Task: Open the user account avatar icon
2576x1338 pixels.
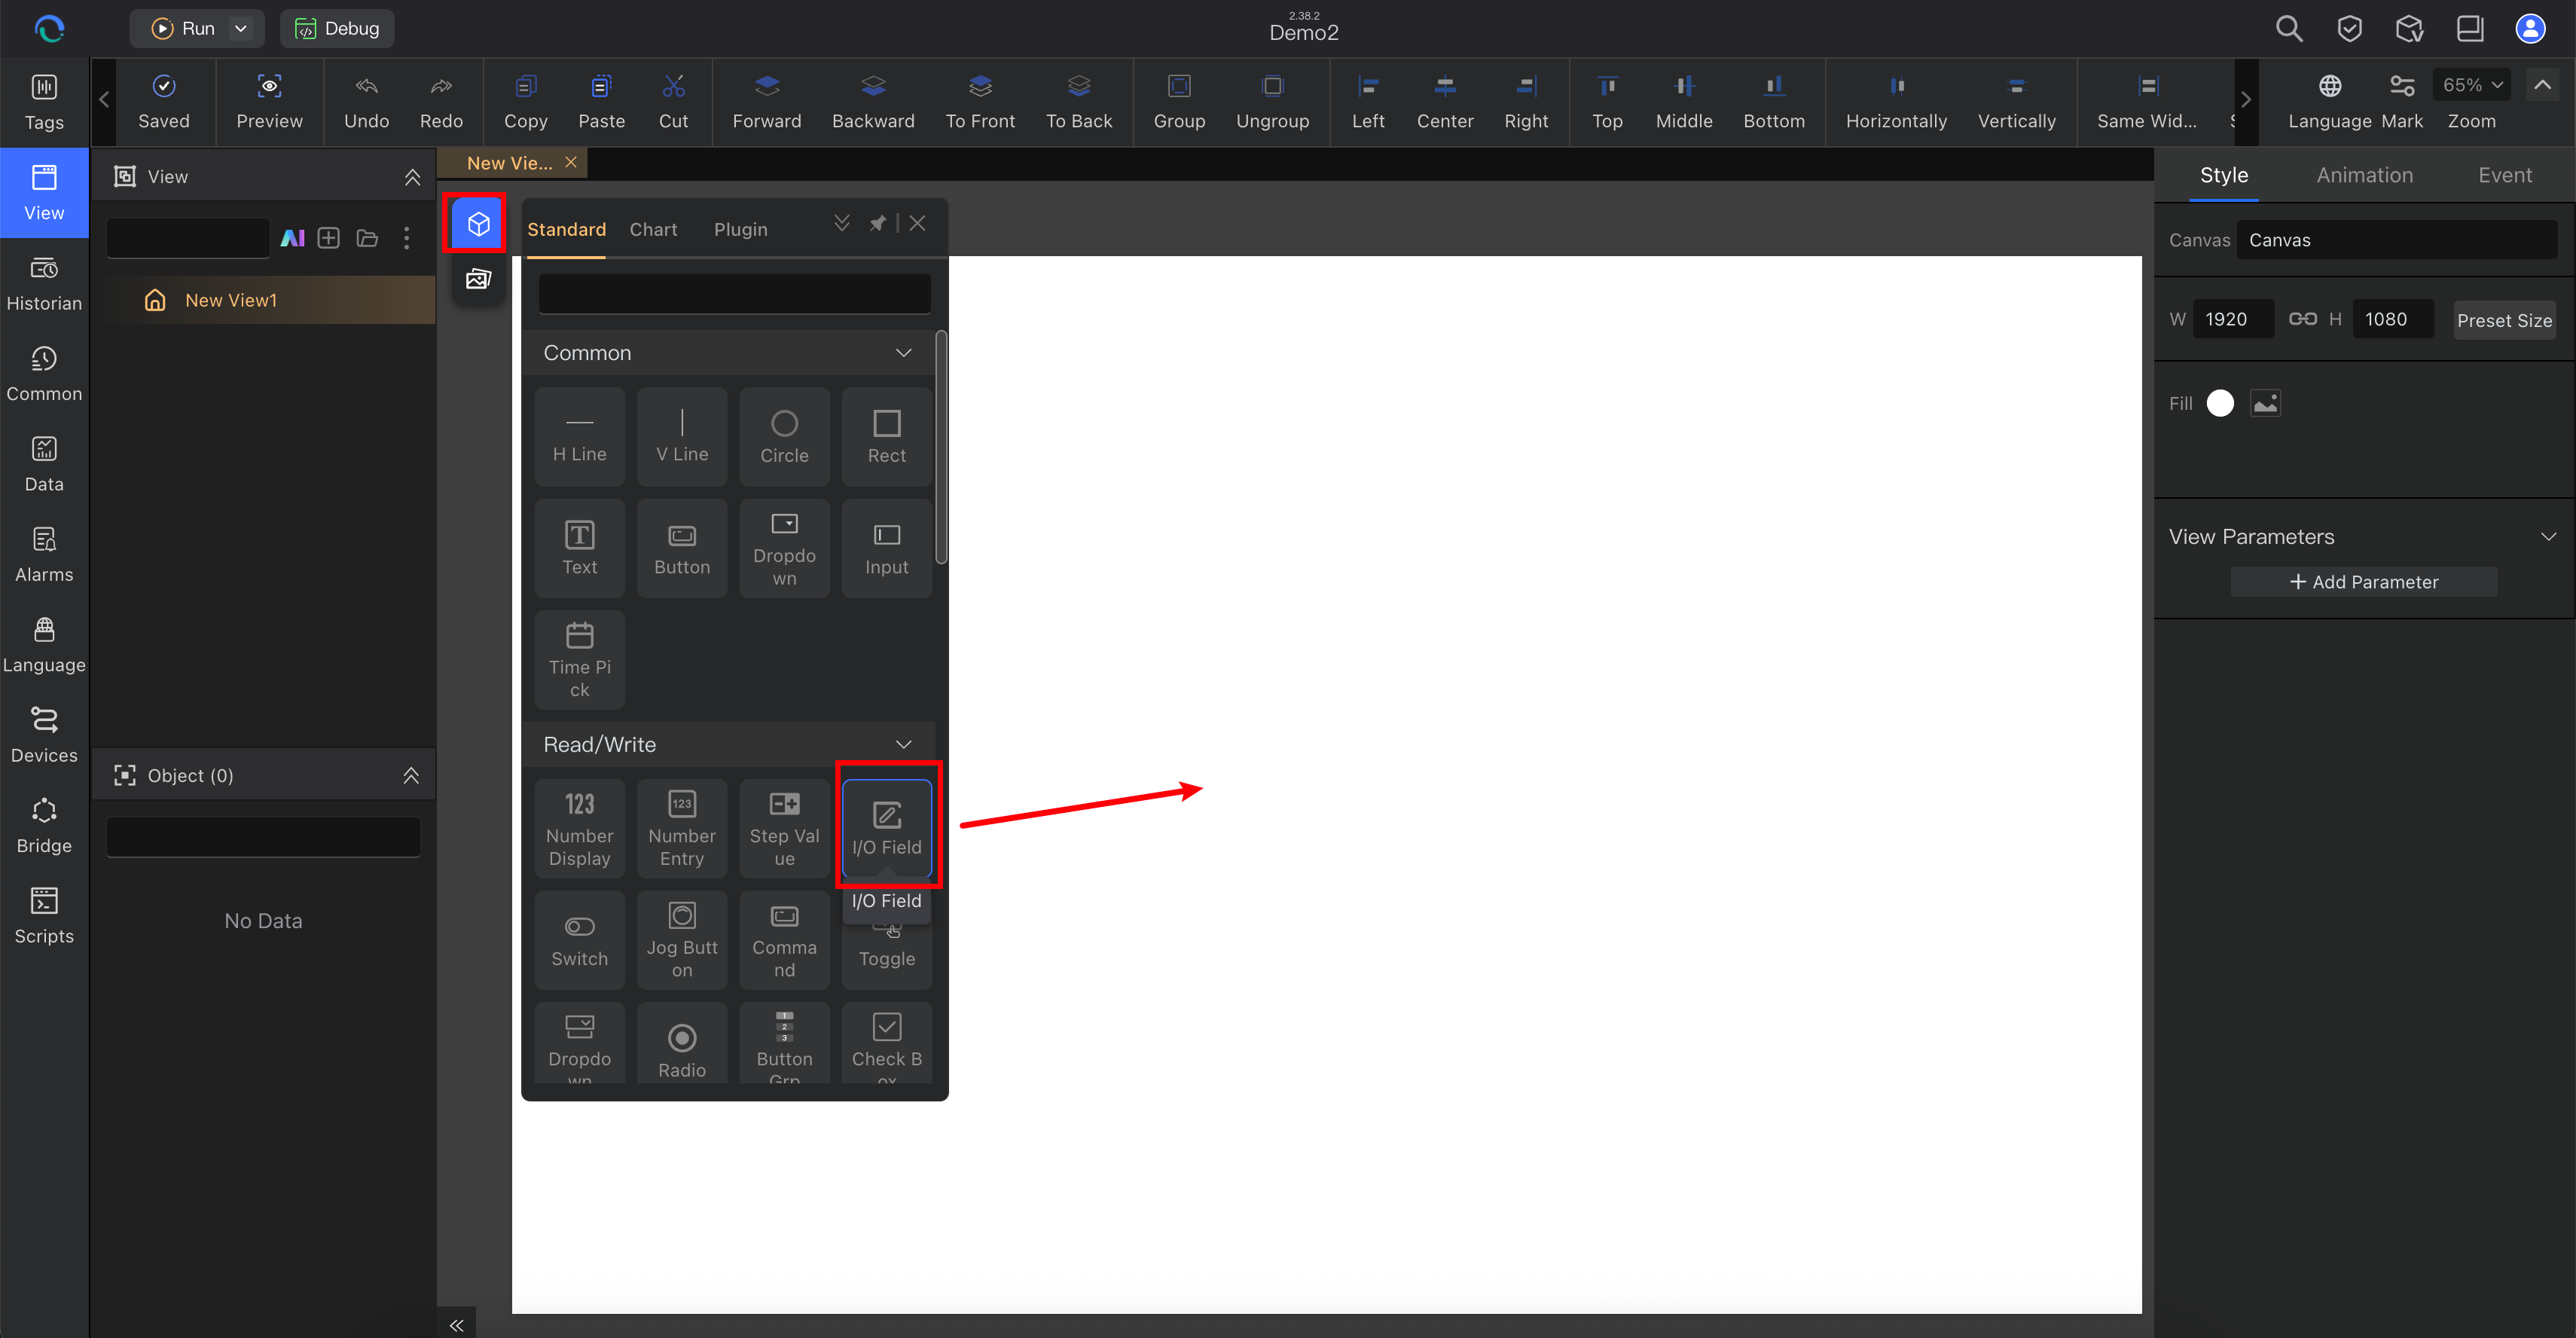Action: [x=2530, y=28]
